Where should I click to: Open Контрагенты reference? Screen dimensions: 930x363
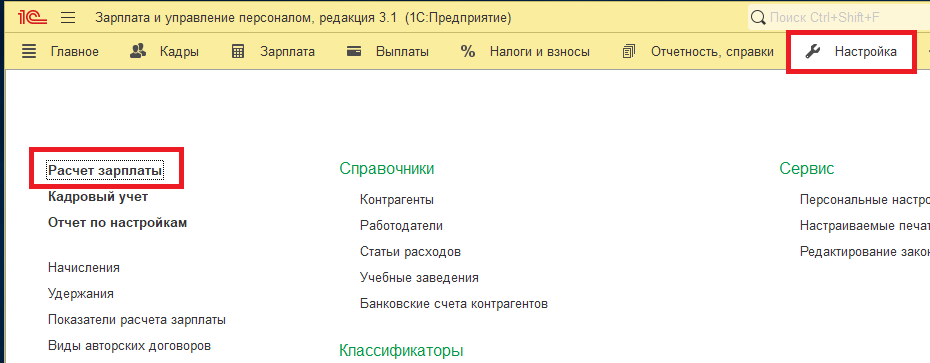coord(397,200)
